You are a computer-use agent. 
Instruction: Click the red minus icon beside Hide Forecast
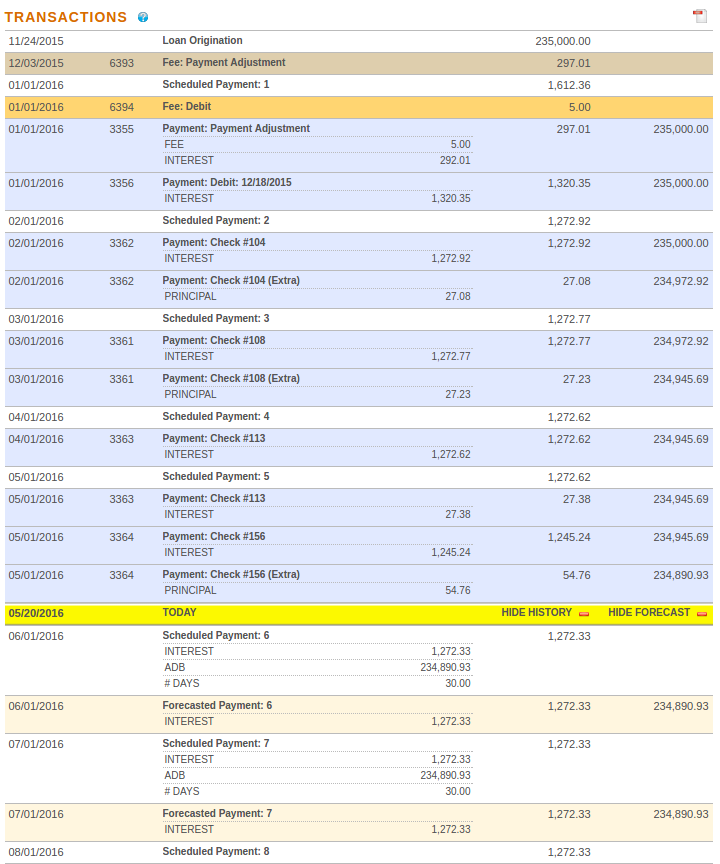[702, 614]
